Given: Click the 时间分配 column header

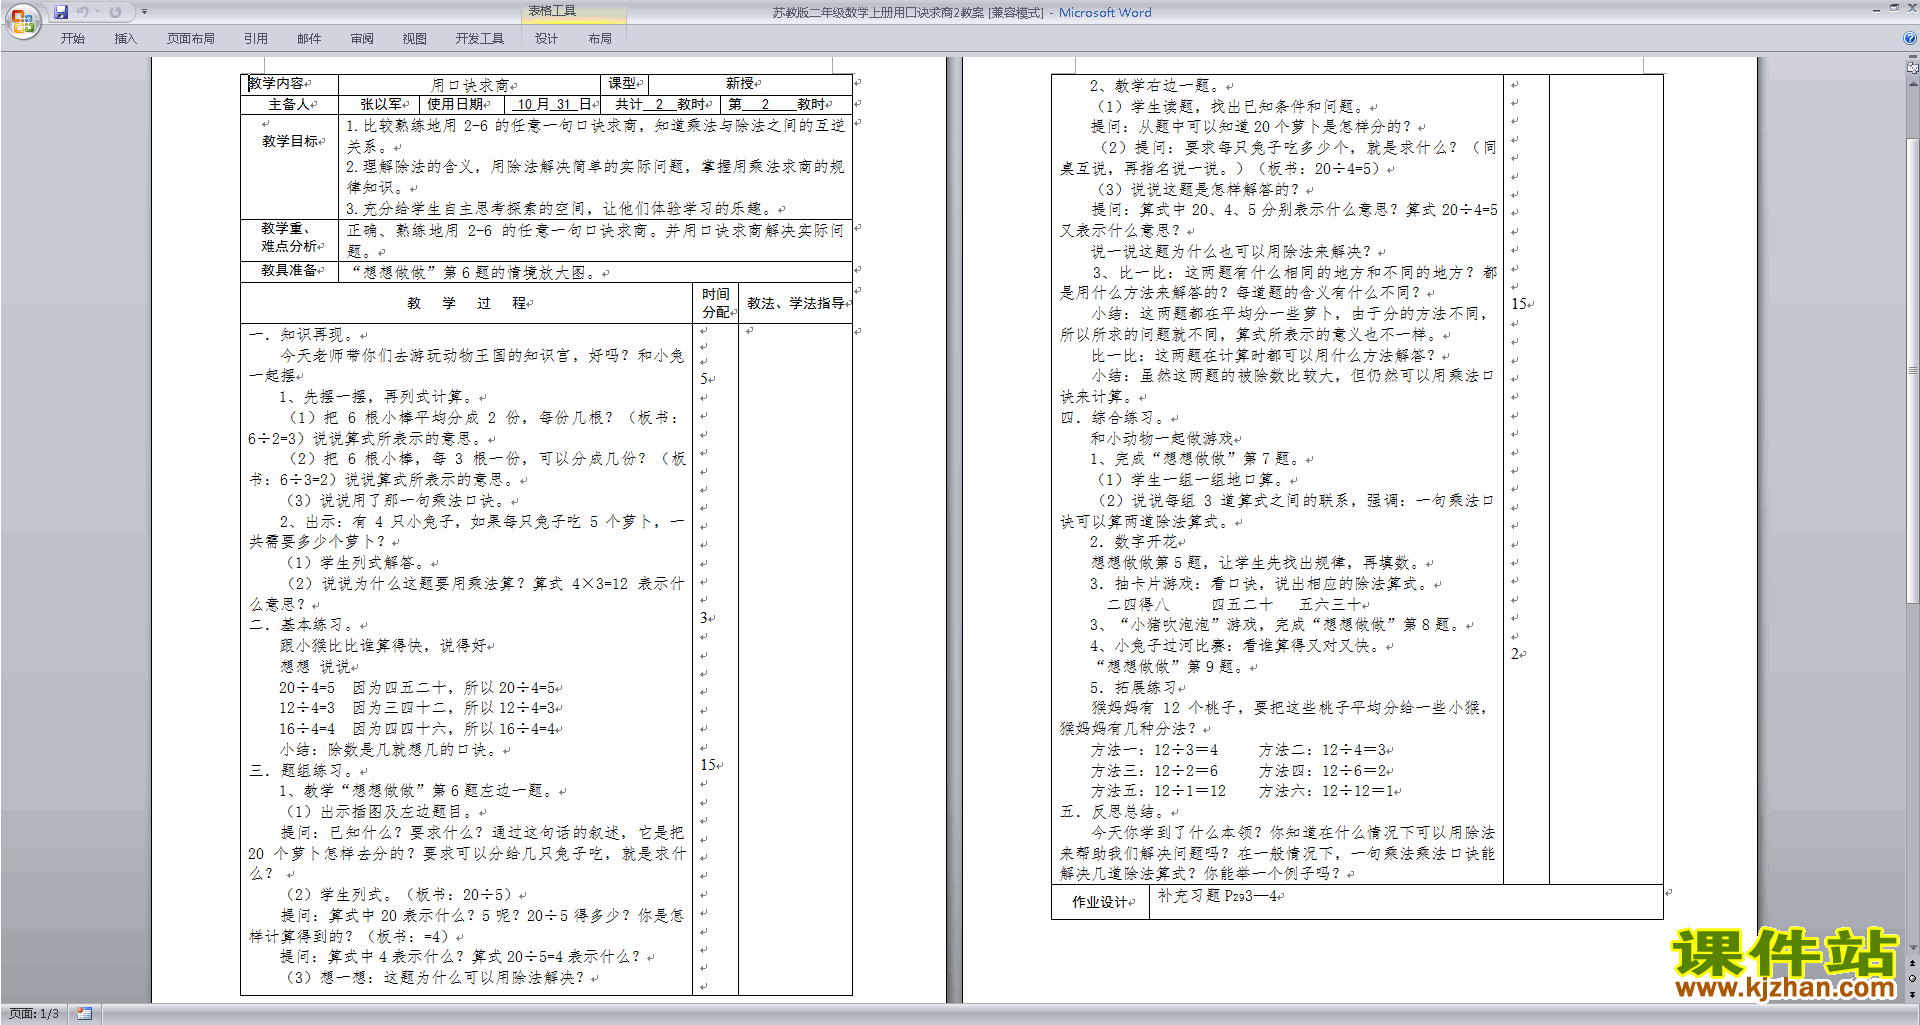Looking at the screenshot, I should (716, 303).
